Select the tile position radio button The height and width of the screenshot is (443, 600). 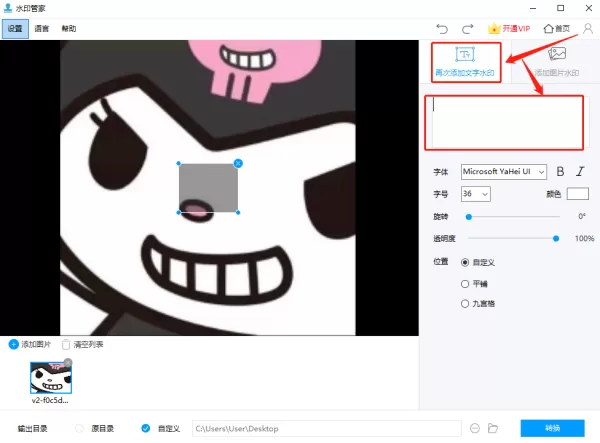(x=465, y=284)
